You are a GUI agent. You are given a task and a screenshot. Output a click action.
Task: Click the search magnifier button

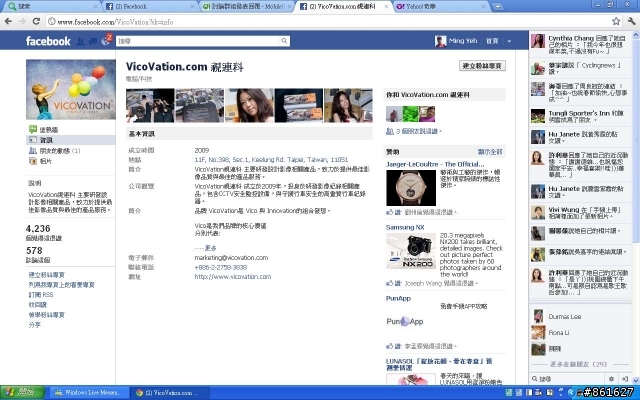(284, 41)
